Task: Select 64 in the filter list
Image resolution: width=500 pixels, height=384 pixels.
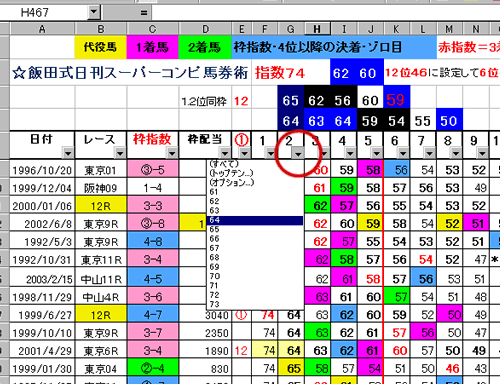Action: point(255,220)
